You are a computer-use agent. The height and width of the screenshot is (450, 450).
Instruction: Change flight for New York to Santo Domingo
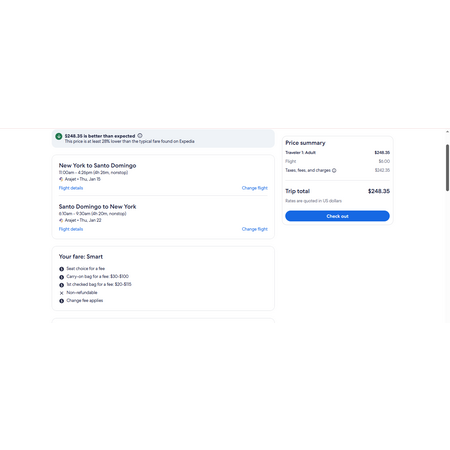(255, 188)
